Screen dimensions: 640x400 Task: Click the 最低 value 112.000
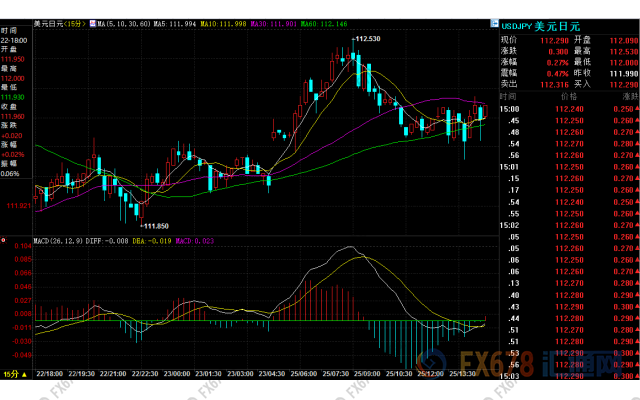click(624, 62)
